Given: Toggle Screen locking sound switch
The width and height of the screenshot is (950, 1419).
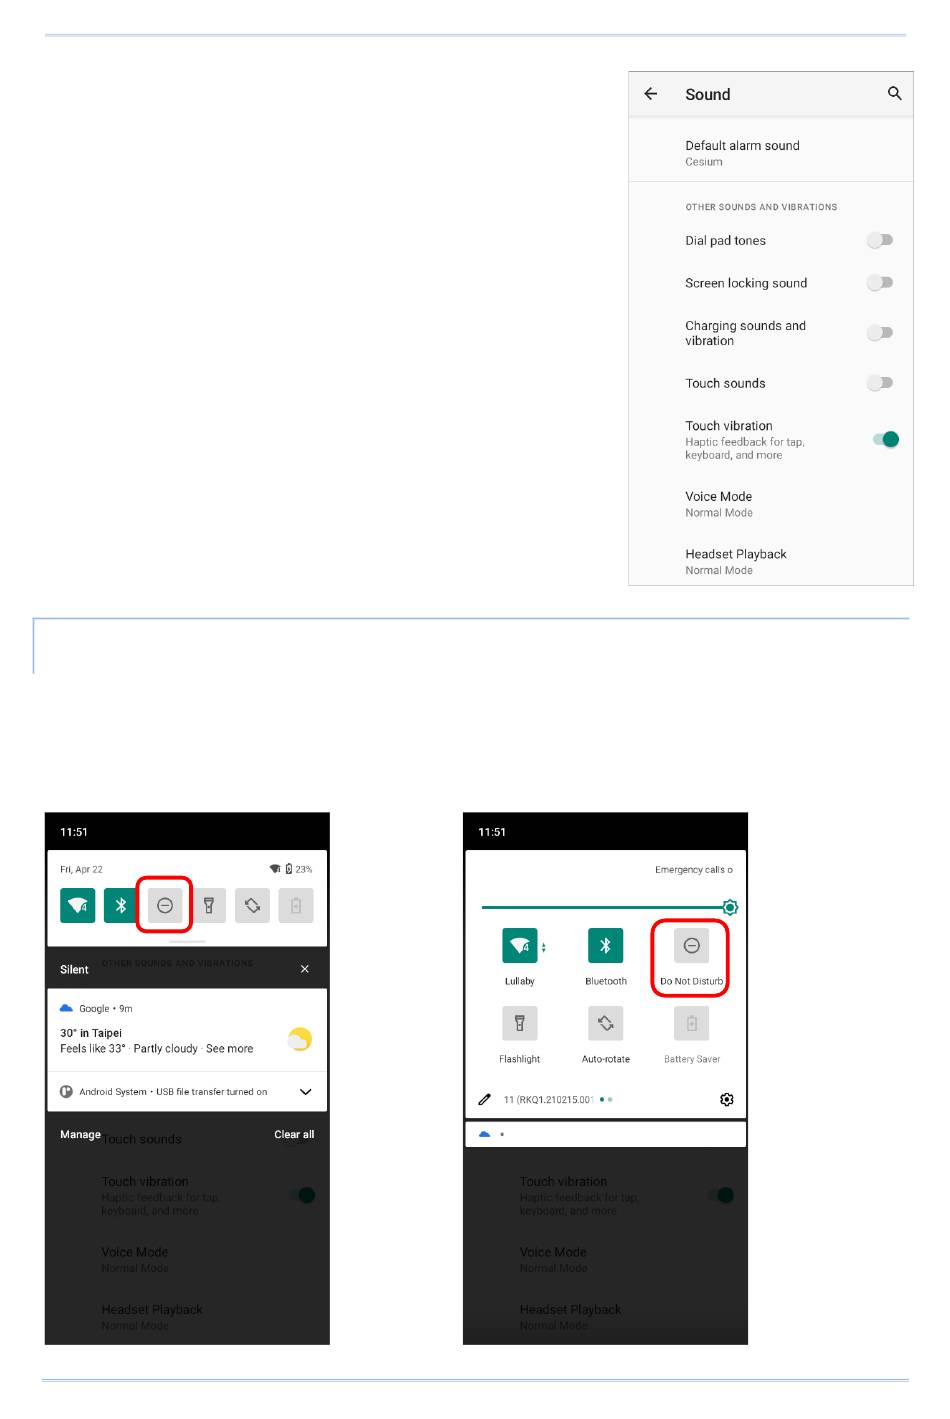Looking at the screenshot, I should [880, 283].
